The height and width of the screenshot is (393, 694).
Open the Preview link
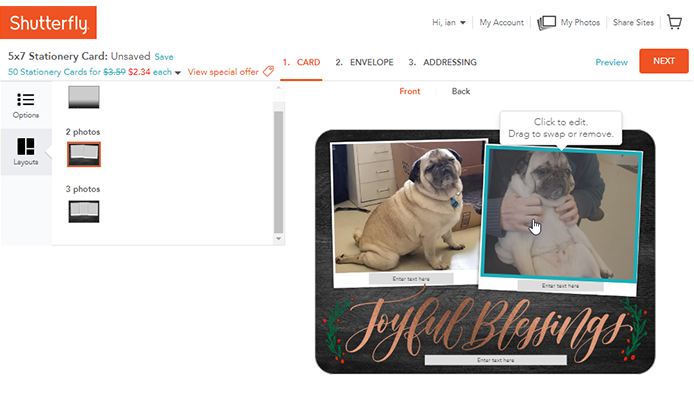click(611, 62)
